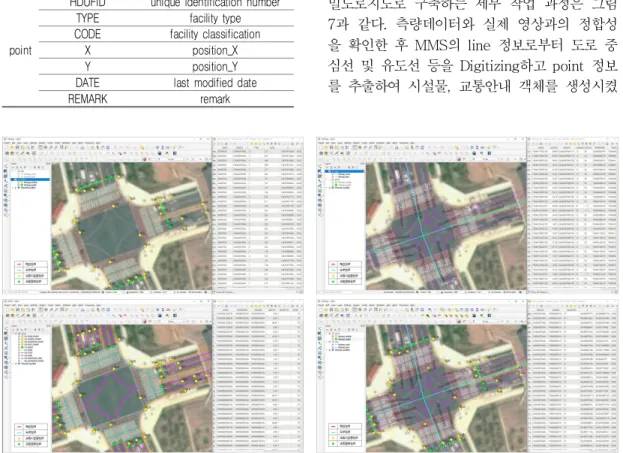This screenshot has width=623, height=453.
Task: Select the 'CODE' cell in the table
Action: (87, 34)
